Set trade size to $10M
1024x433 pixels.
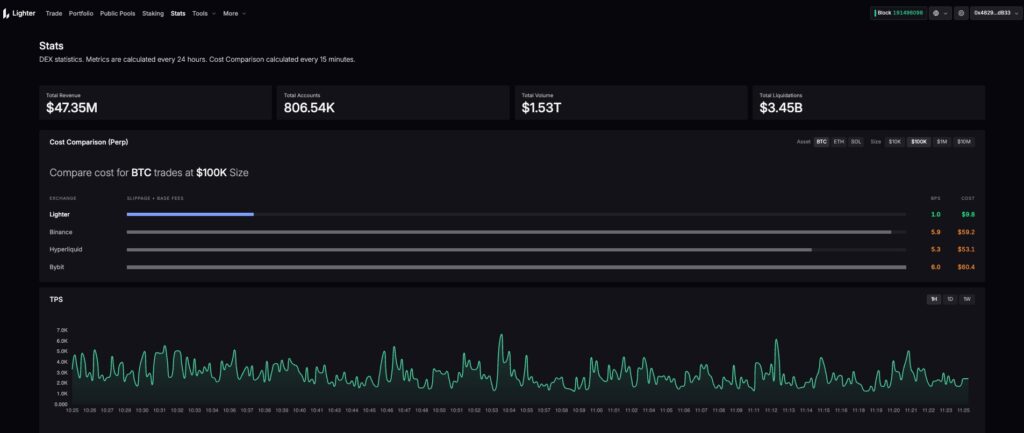(963, 142)
